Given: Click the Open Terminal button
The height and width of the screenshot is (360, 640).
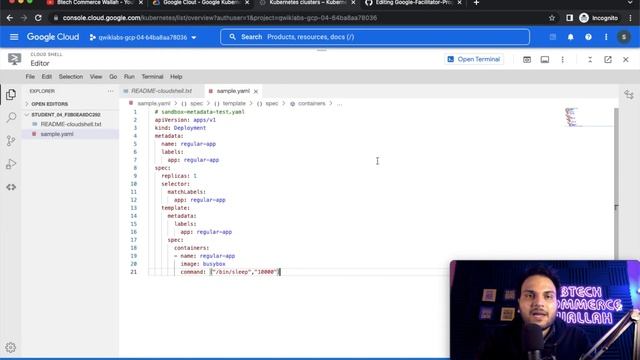Looking at the screenshot, I should pos(474,60).
